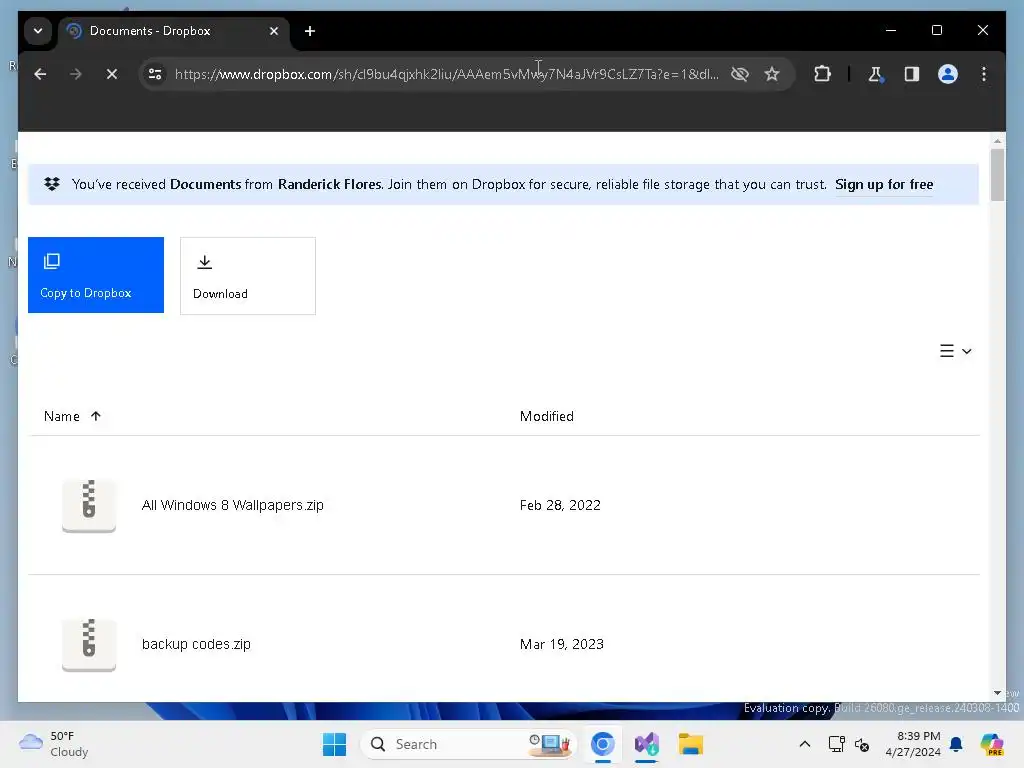This screenshot has height=768, width=1024.
Task: Click the taskbar Search box
Action: point(468,744)
